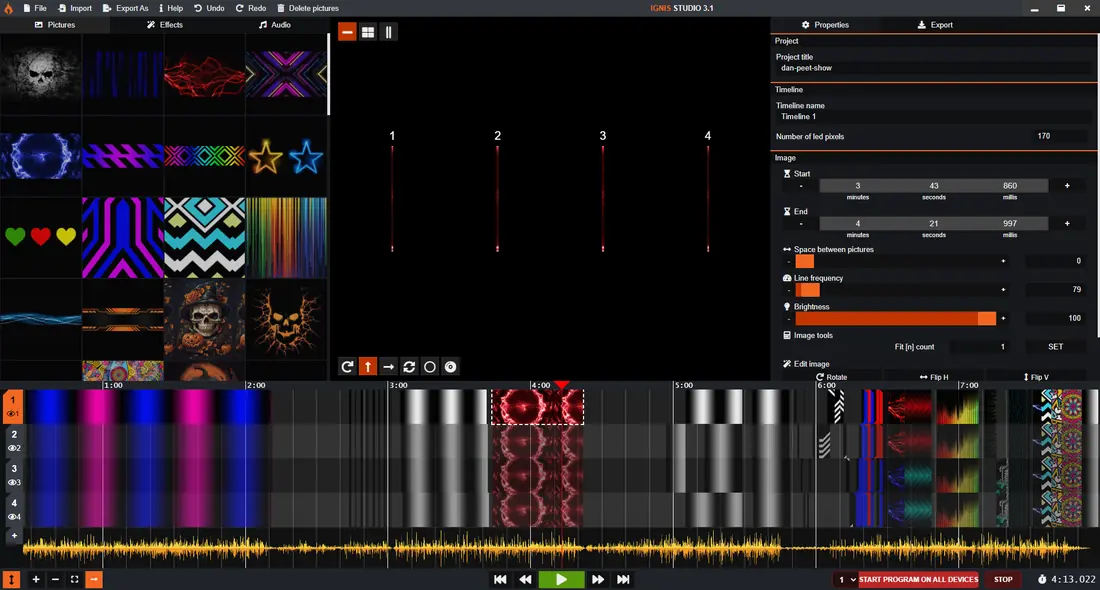Screen dimensions: 1100x590
Task: Click the Rotate image button
Action: pos(831,377)
